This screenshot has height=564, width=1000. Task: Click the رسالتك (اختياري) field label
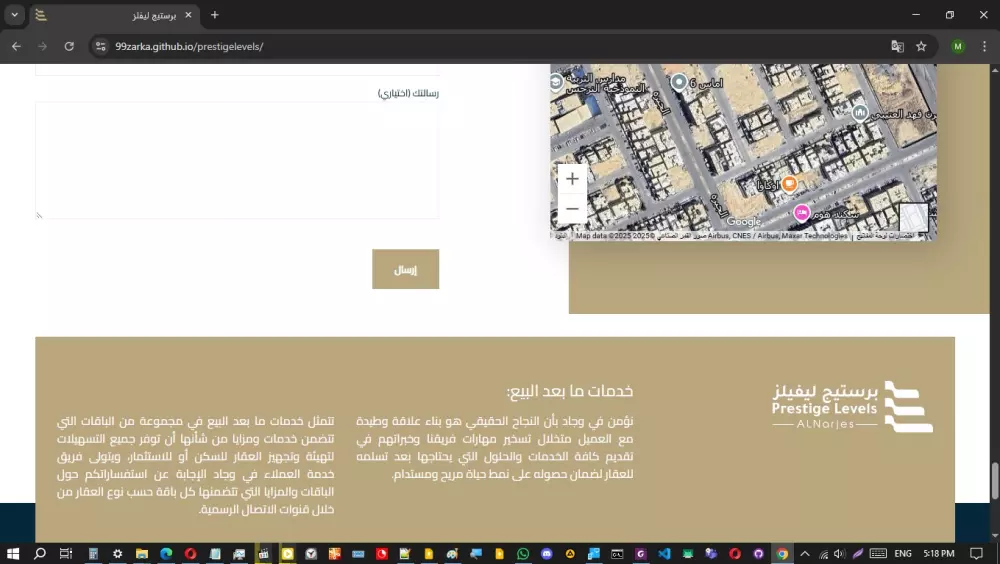[x=408, y=93]
